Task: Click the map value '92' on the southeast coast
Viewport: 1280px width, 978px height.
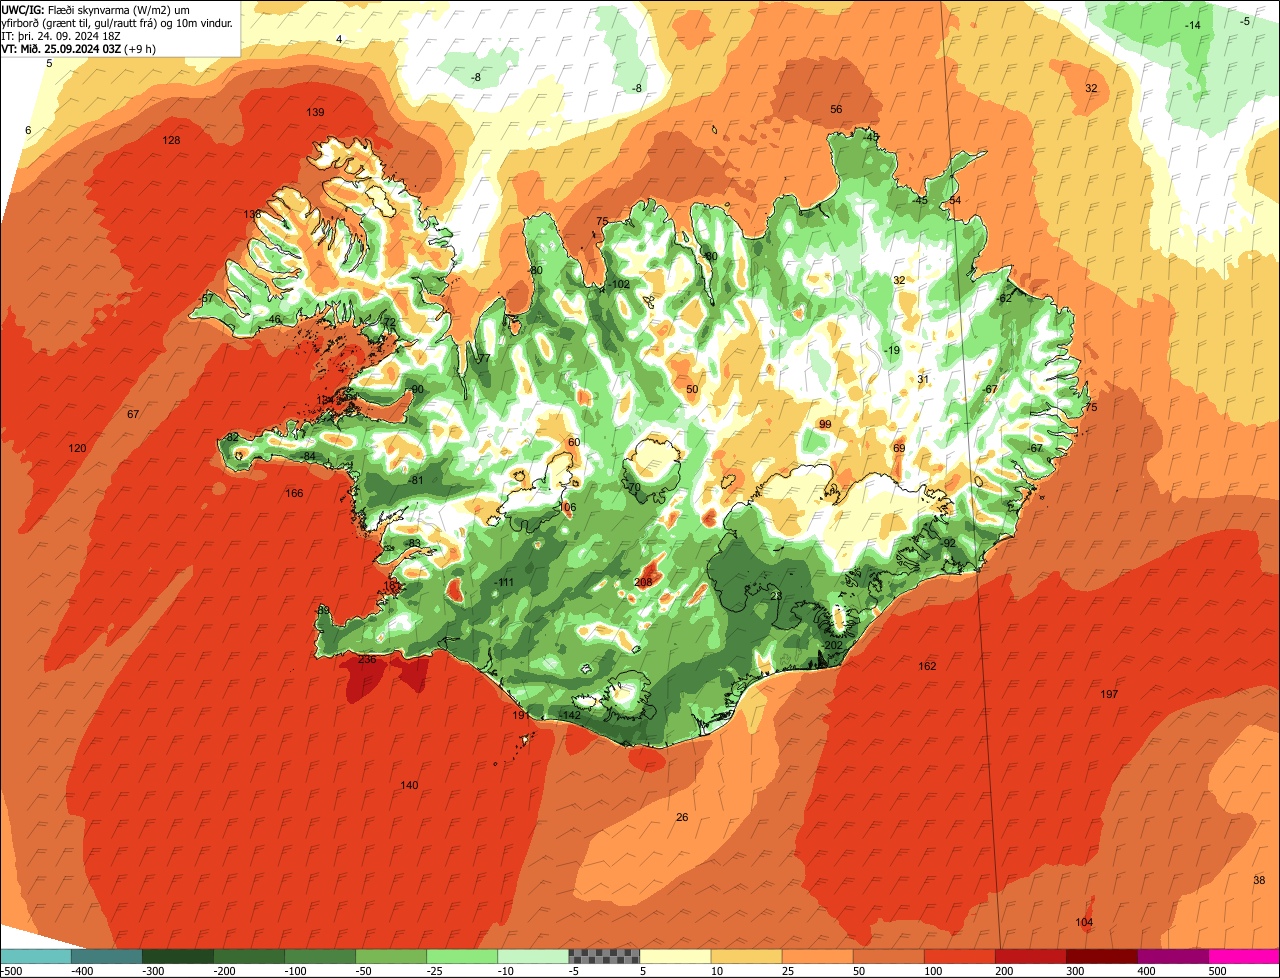Action: (x=949, y=543)
